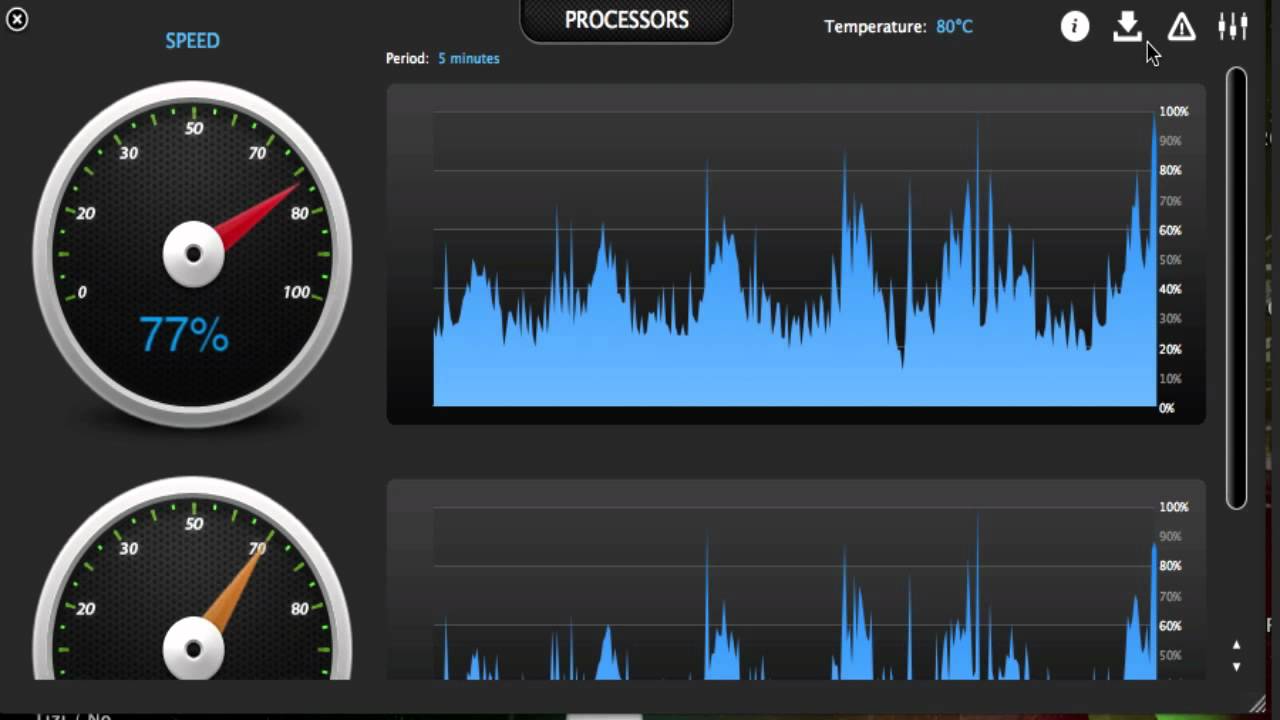Screen dimensions: 1280x720
Task: Click the 100% label on top graph
Action: tap(1174, 111)
